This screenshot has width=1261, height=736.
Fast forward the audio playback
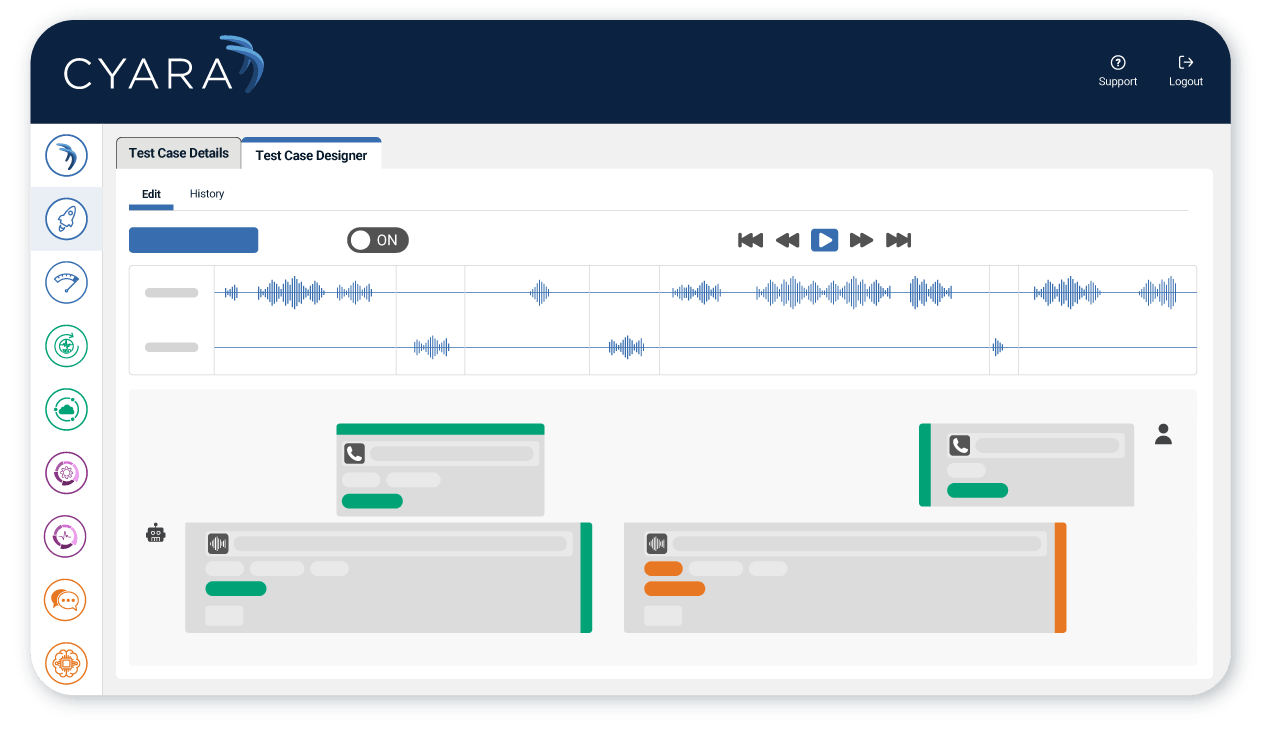coord(861,240)
